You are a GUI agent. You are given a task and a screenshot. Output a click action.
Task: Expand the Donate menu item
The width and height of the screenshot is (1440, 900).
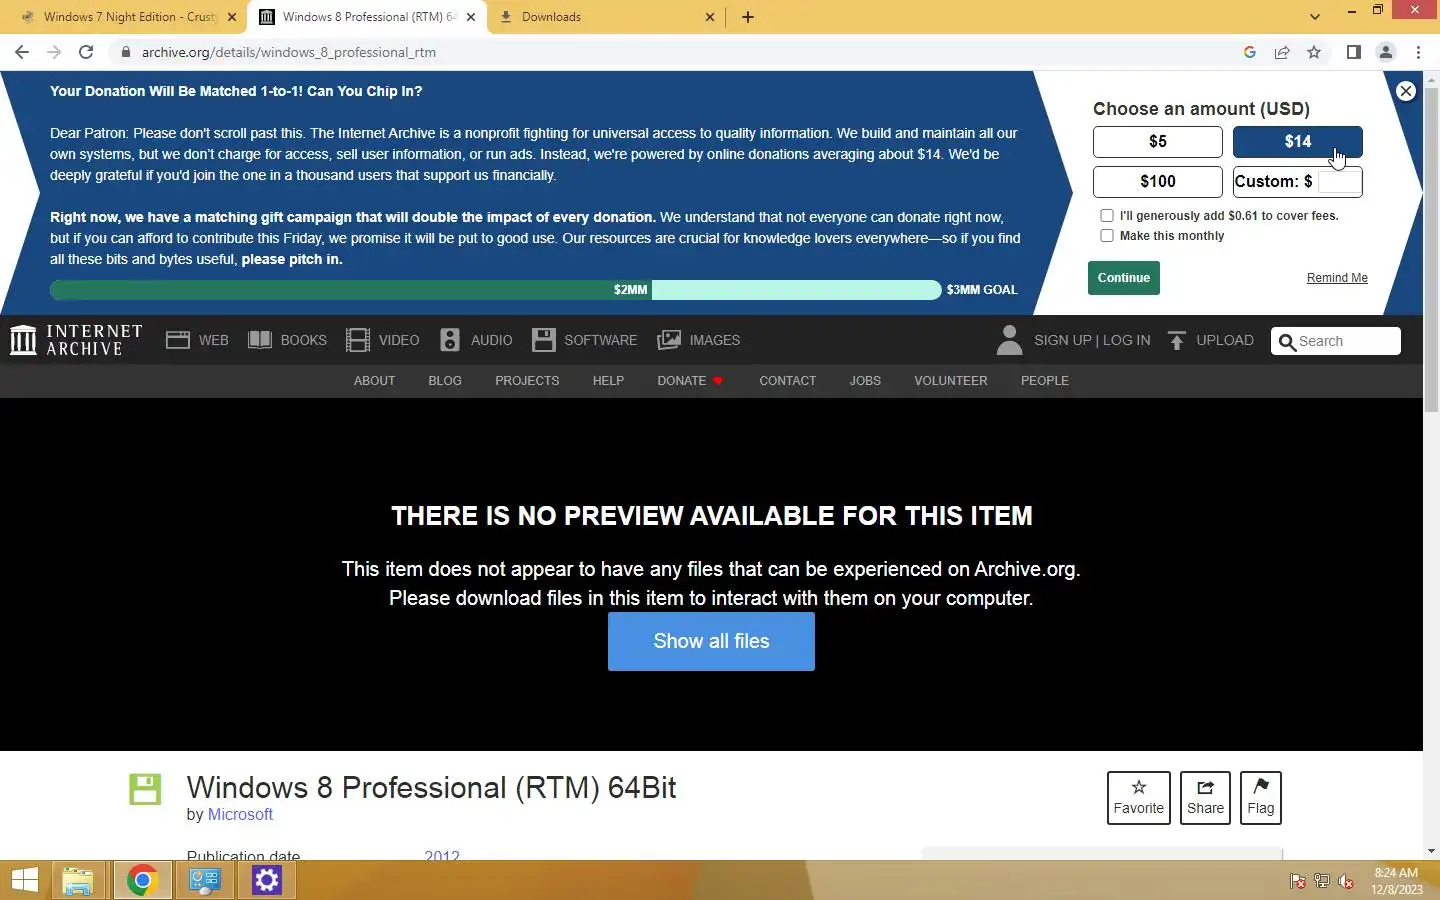pyautogui.click(x=690, y=381)
